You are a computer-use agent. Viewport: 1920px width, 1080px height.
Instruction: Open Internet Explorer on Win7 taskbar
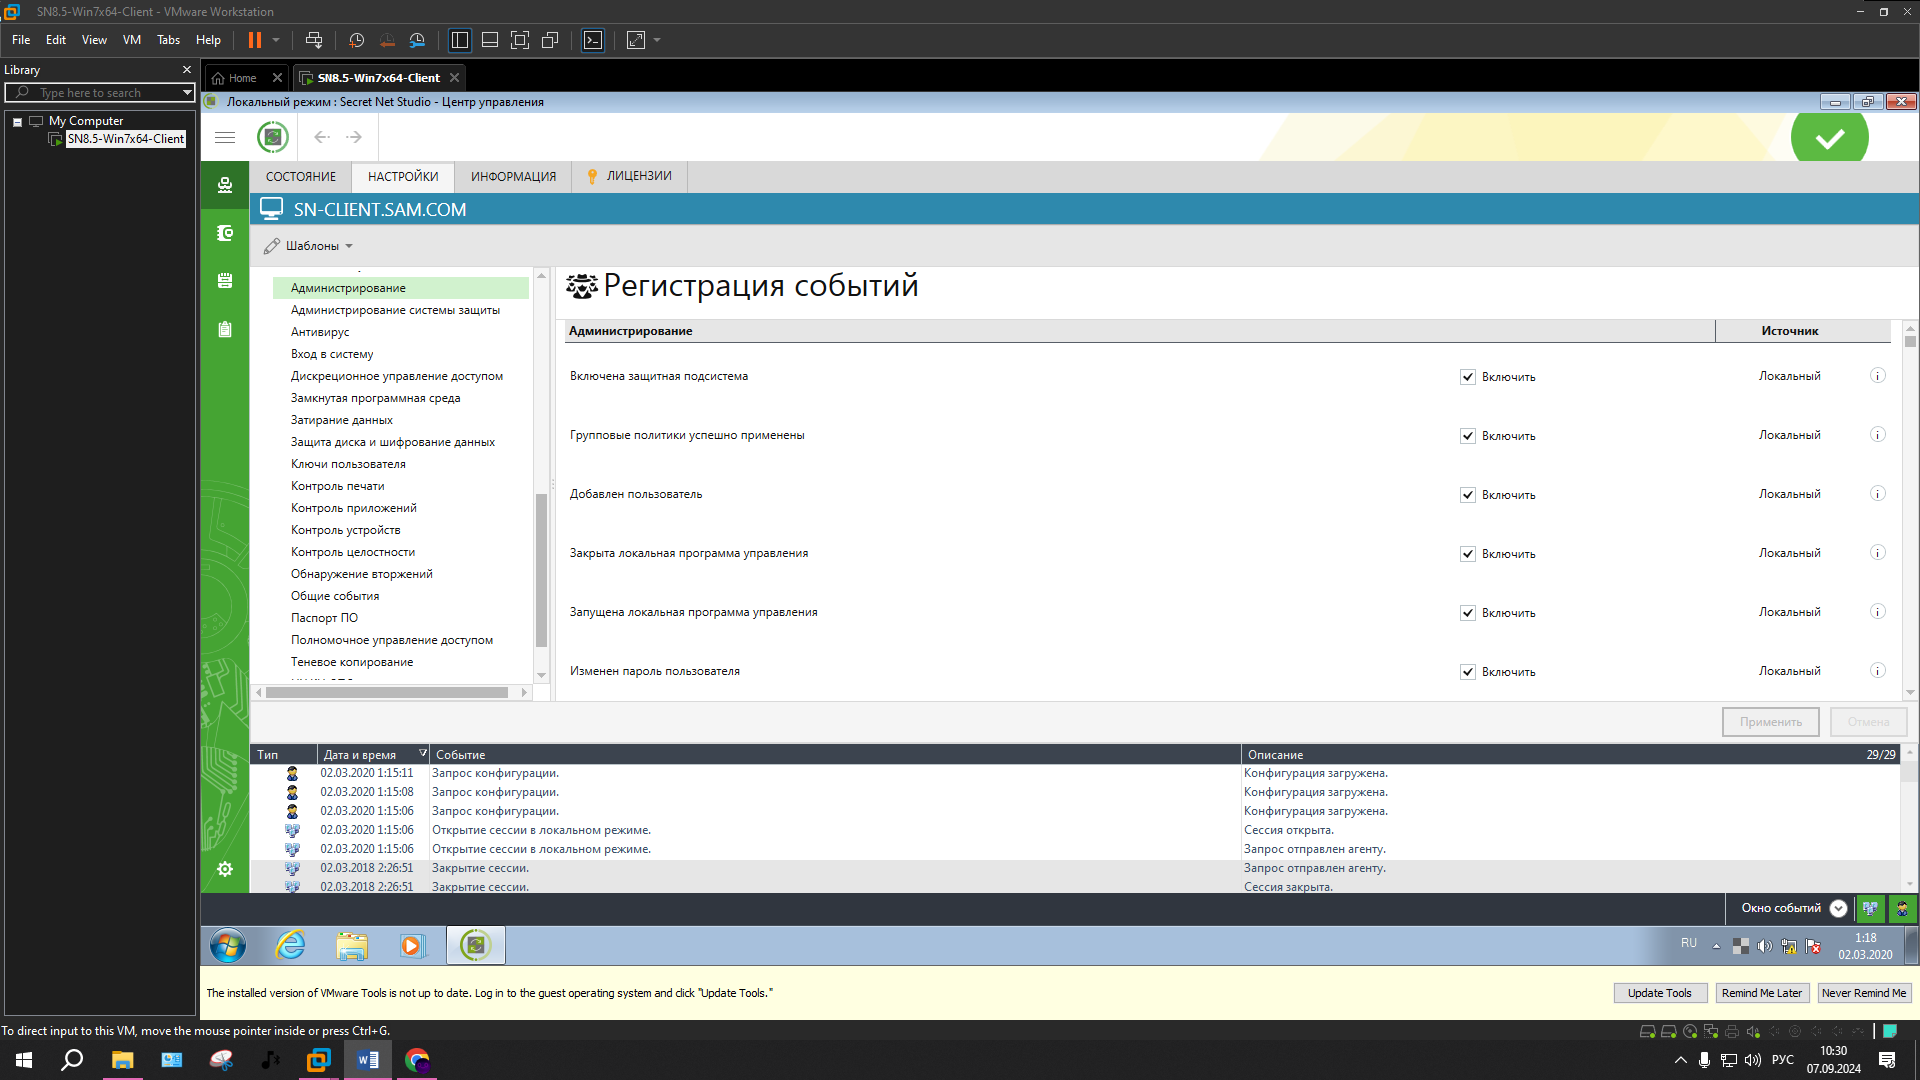tap(290, 945)
